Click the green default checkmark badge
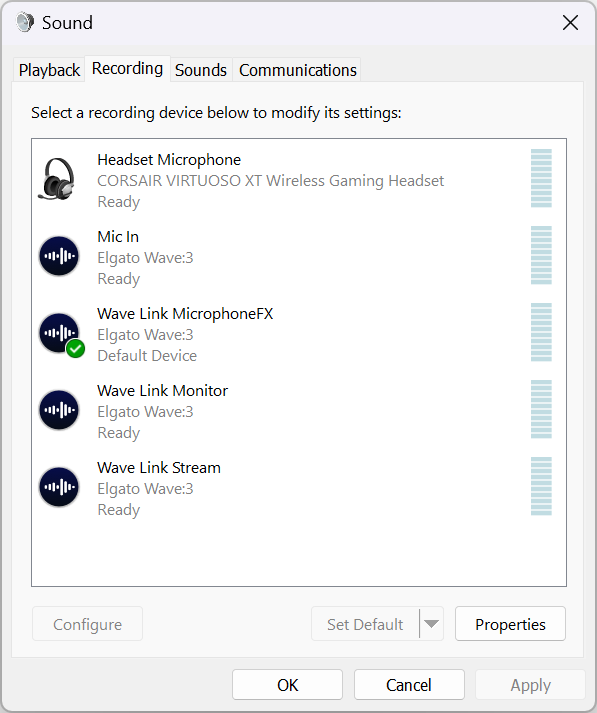The width and height of the screenshot is (597, 713). tap(75, 349)
